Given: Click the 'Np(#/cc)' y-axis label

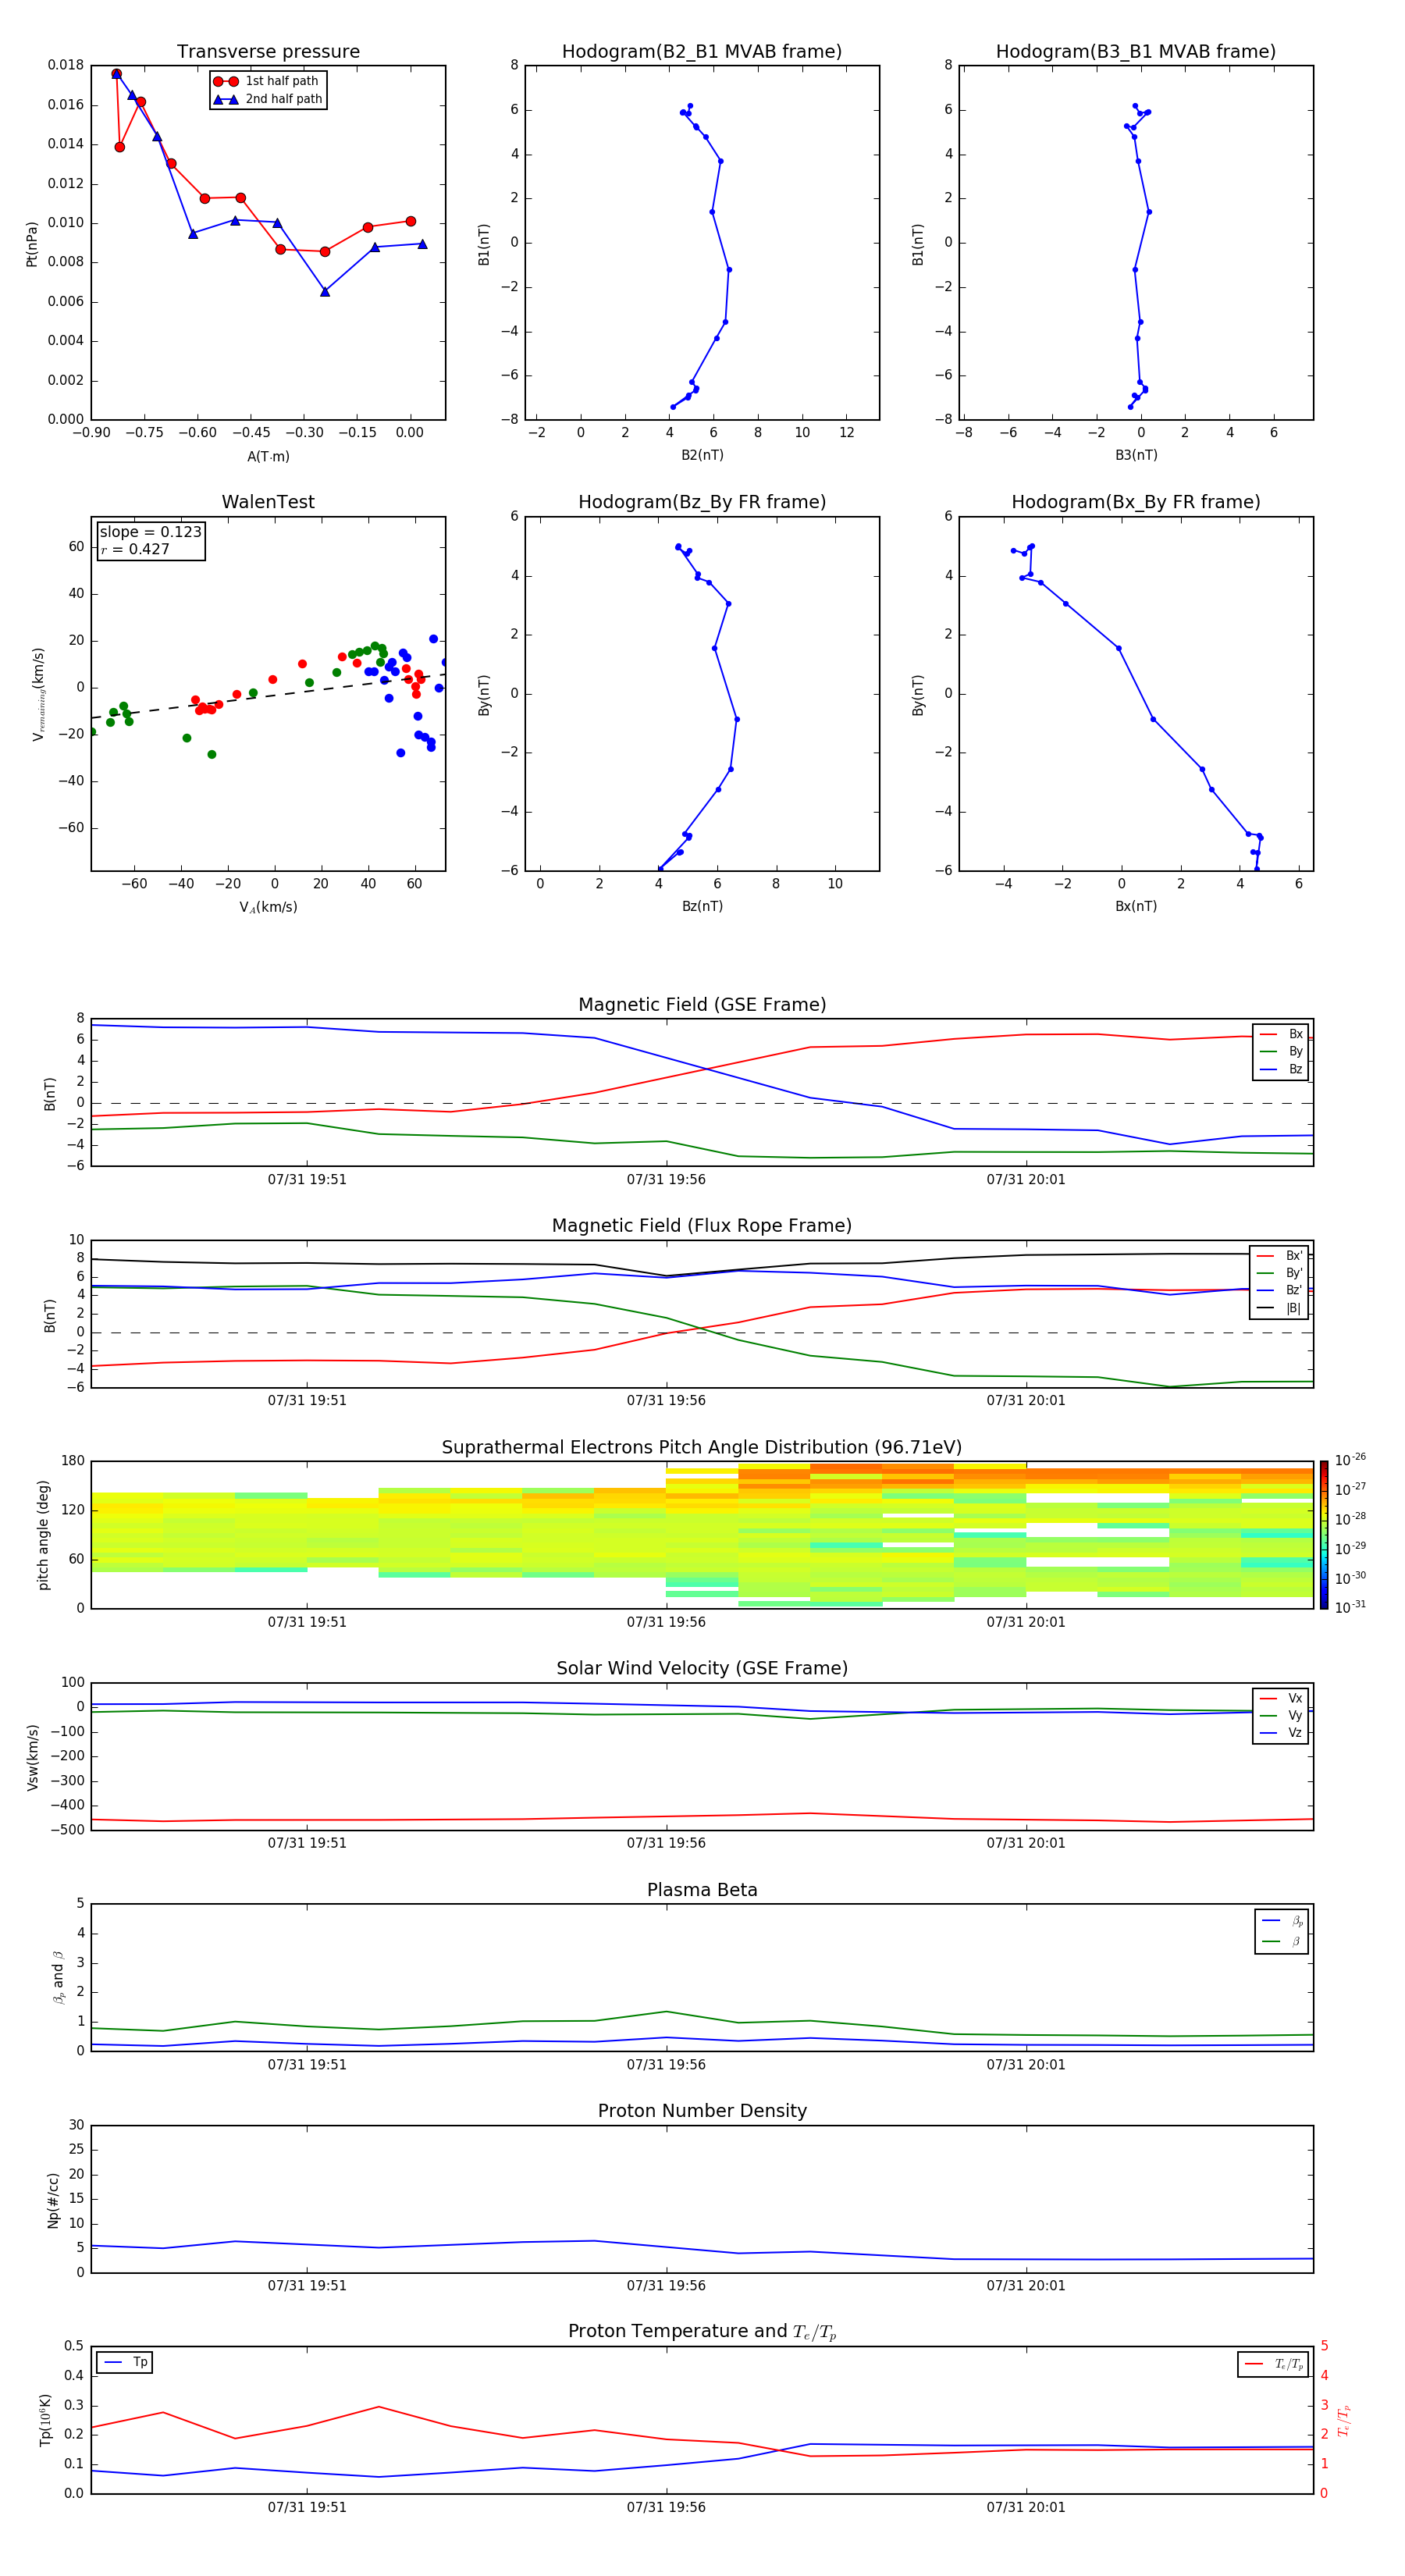Looking at the screenshot, I should [53, 2200].
